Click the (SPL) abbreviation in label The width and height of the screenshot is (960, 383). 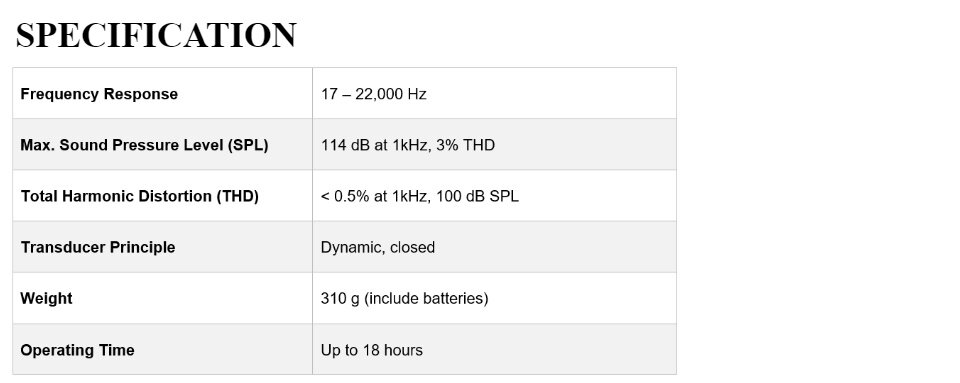coord(246,146)
